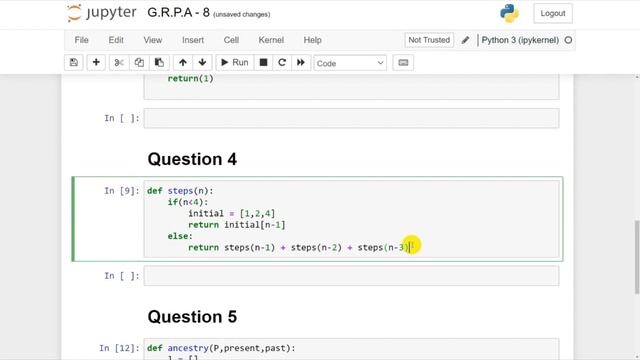640x360 pixels.
Task: Move selected cell down arrow
Action: (x=202, y=62)
